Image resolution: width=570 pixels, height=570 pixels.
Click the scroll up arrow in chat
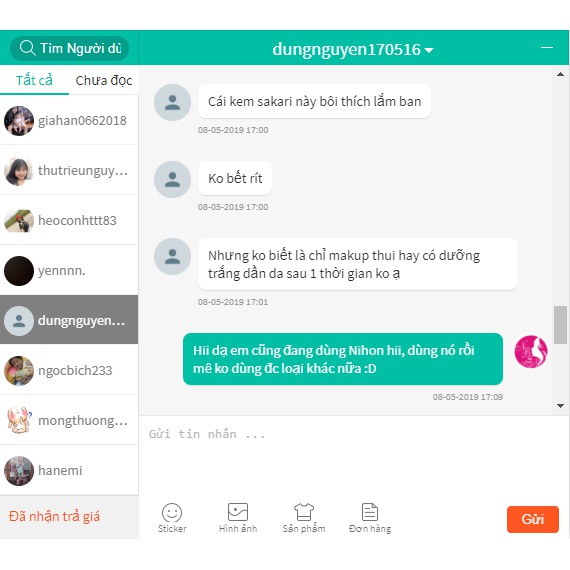[x=560, y=74]
